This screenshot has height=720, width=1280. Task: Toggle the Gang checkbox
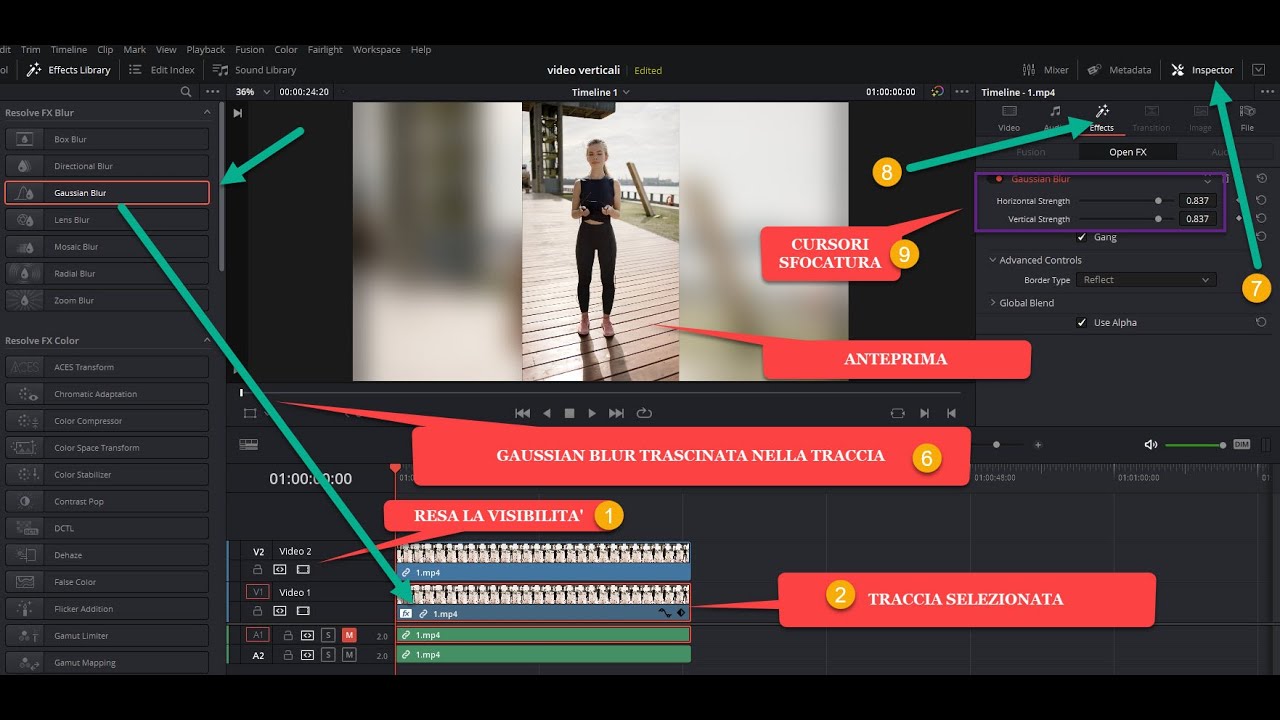(x=1082, y=237)
